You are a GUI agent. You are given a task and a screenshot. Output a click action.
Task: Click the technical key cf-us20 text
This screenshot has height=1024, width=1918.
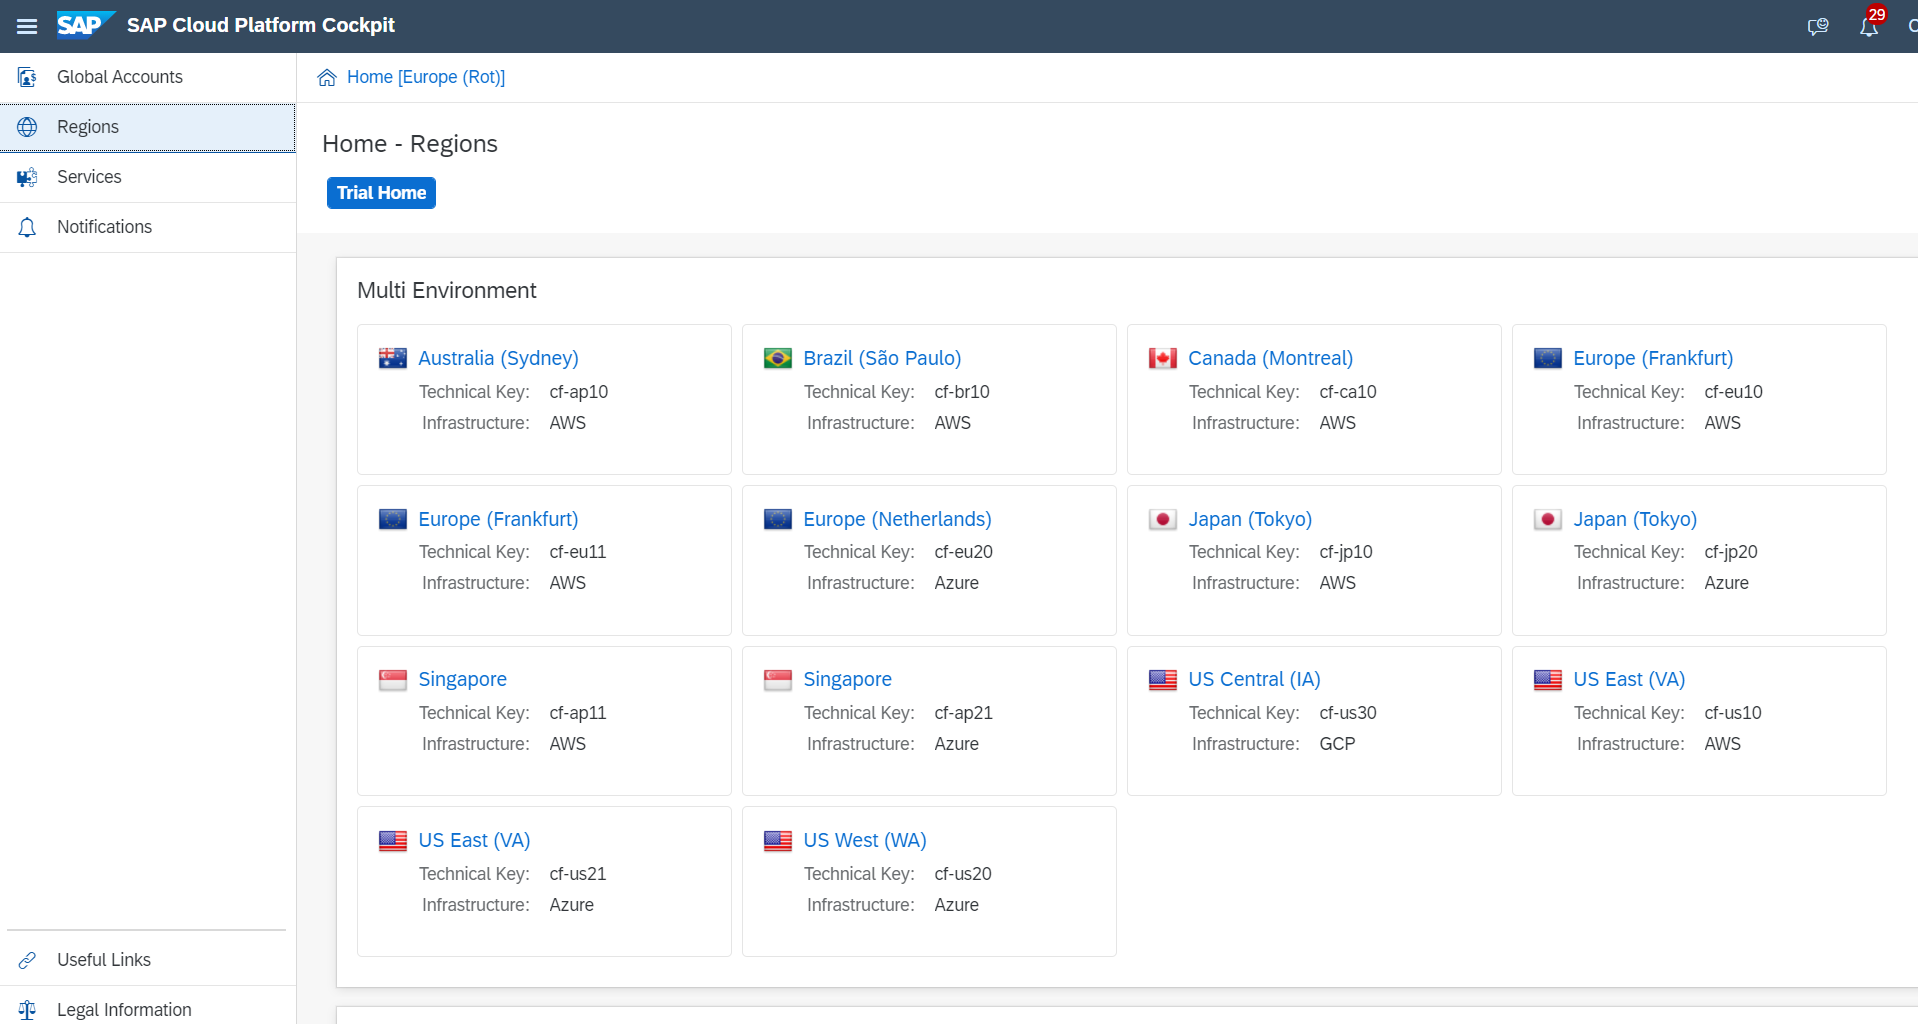(x=963, y=874)
